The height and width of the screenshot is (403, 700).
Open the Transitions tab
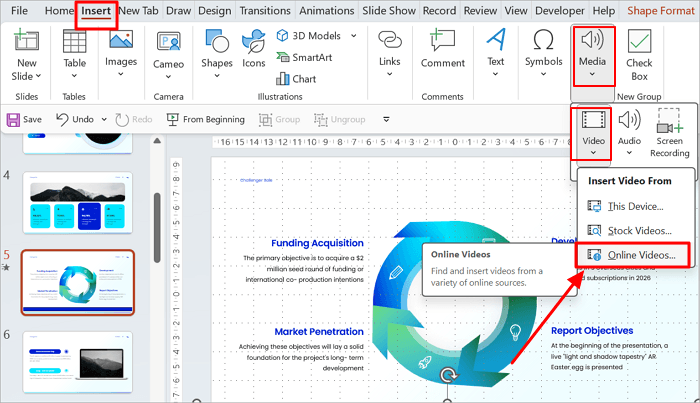click(268, 11)
